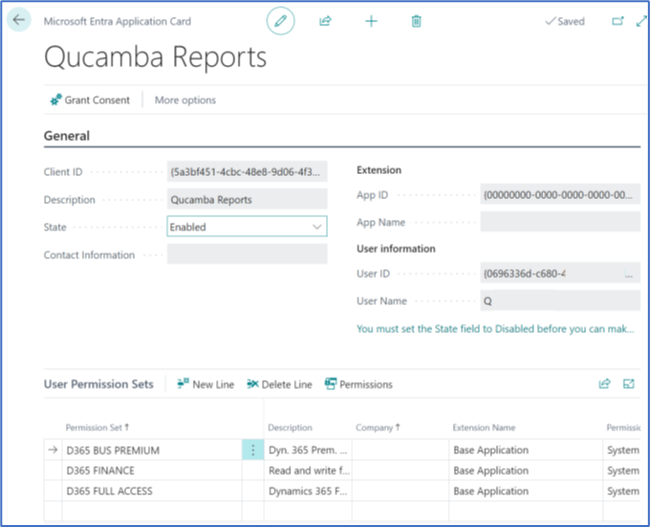Go back using the arrow button
Screen dimensions: 650x527
pyautogui.click(x=19, y=19)
